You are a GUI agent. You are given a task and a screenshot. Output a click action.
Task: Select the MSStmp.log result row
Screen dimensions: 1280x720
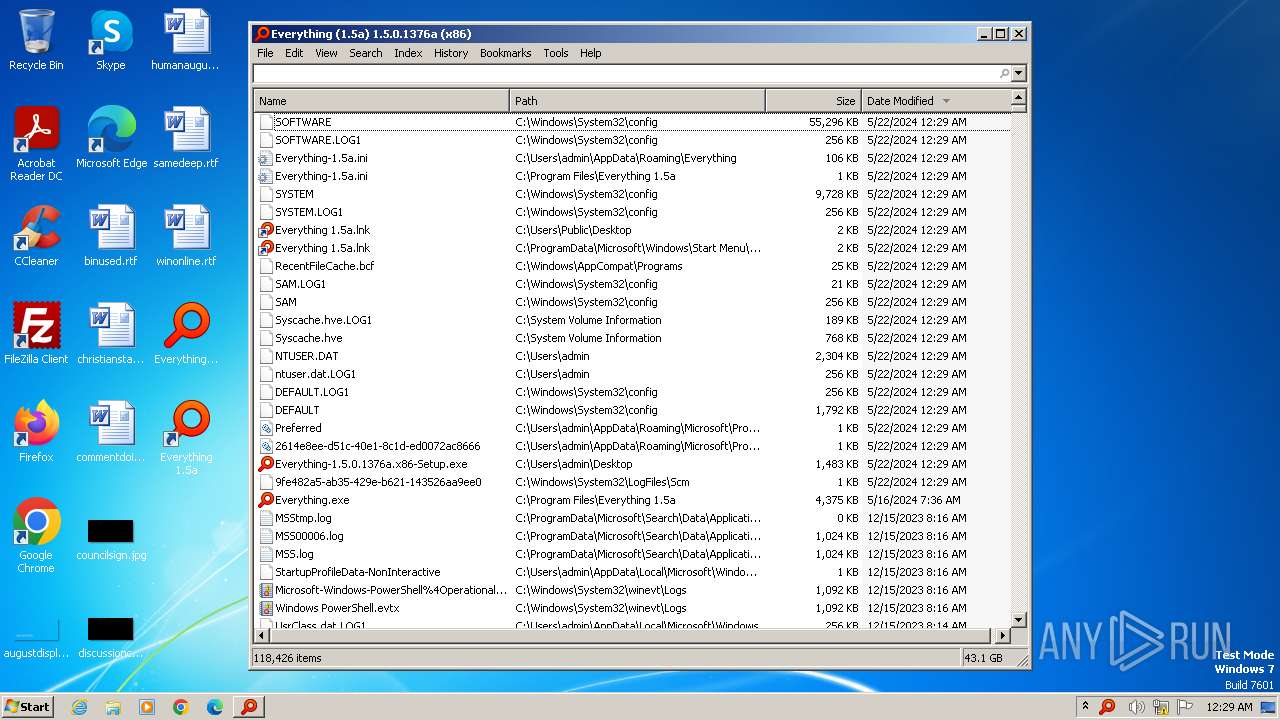(x=632, y=518)
